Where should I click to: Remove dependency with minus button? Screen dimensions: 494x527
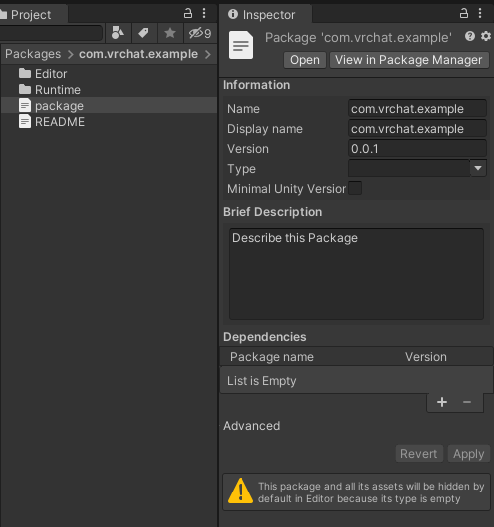coord(467,402)
